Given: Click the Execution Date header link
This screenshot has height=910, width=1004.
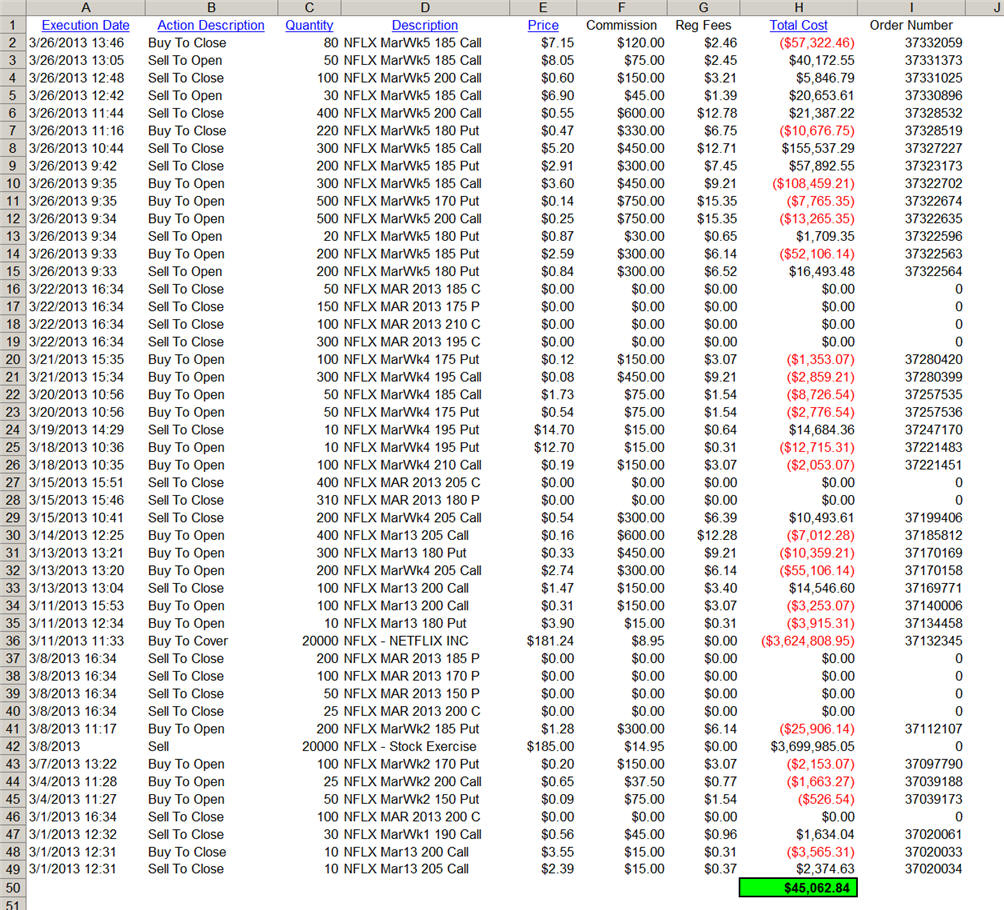Looking at the screenshot, I should click(x=85, y=25).
